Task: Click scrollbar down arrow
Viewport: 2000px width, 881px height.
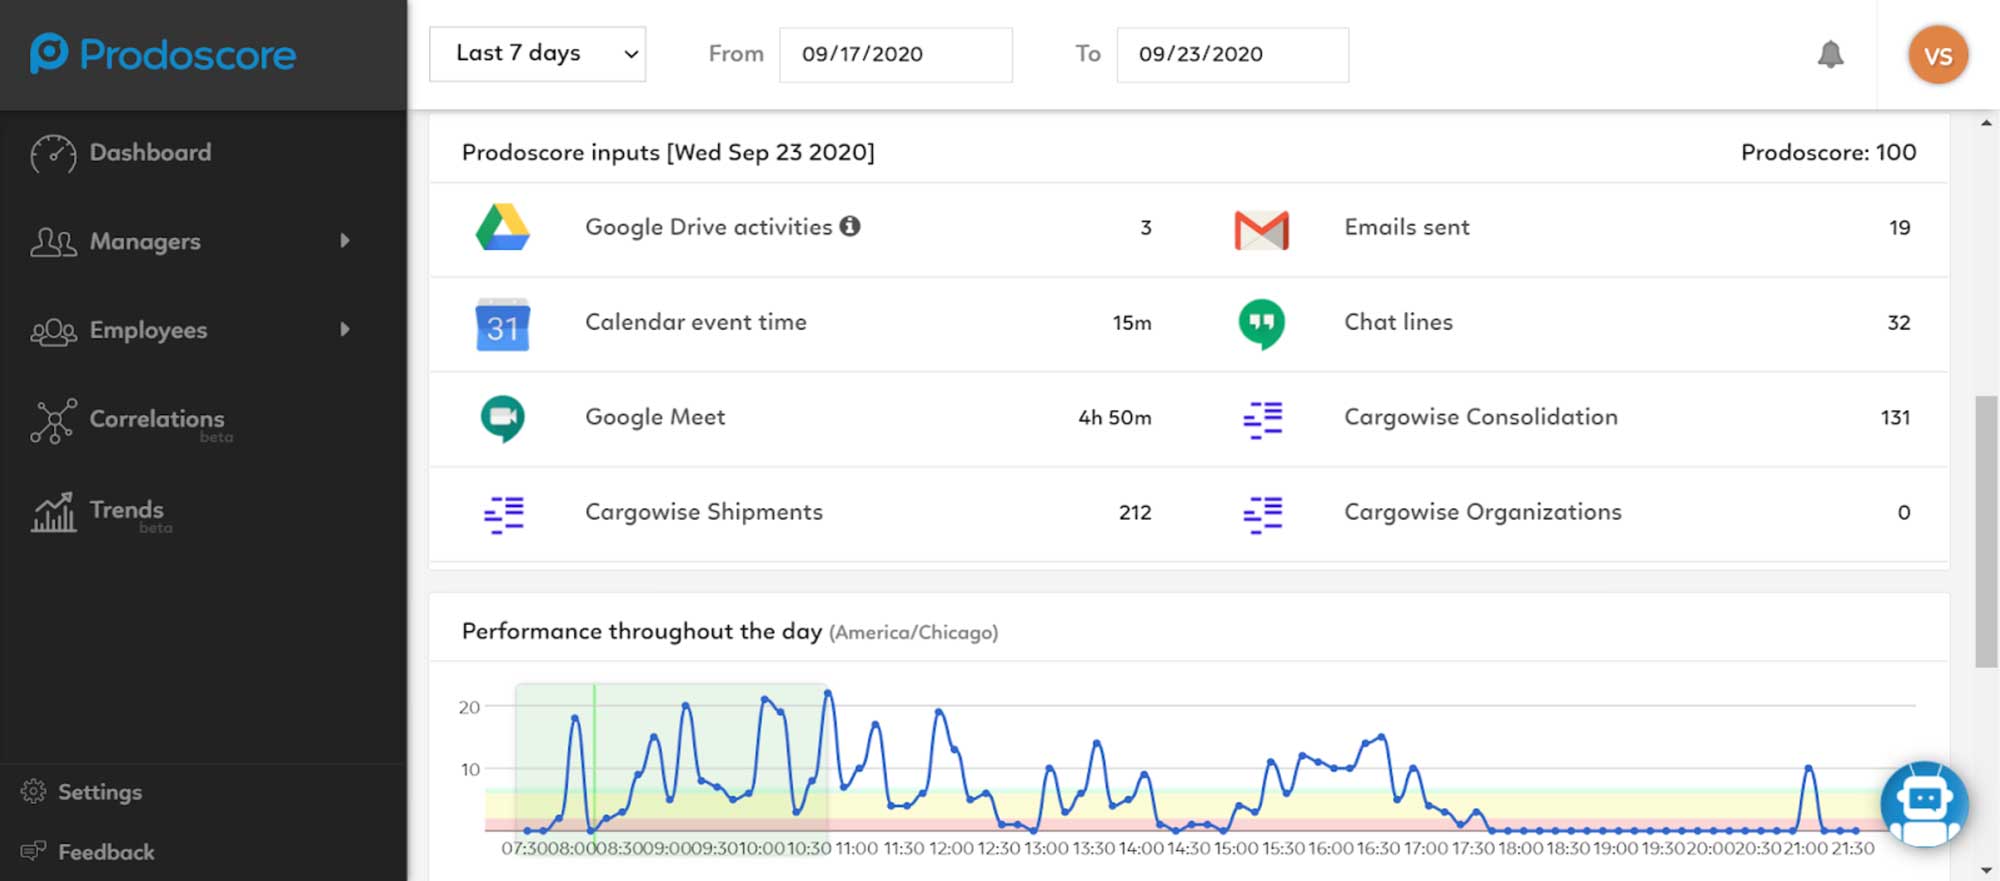Action: point(1986,870)
